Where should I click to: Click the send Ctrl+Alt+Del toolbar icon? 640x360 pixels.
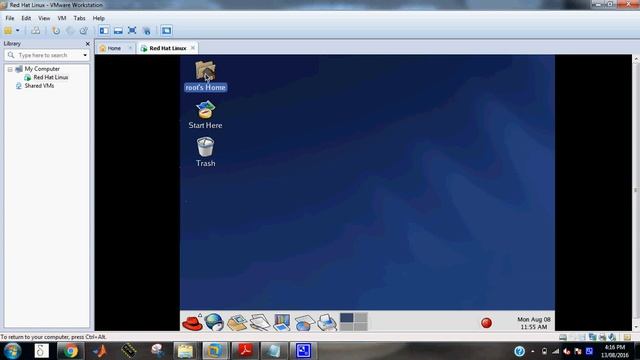point(36,31)
